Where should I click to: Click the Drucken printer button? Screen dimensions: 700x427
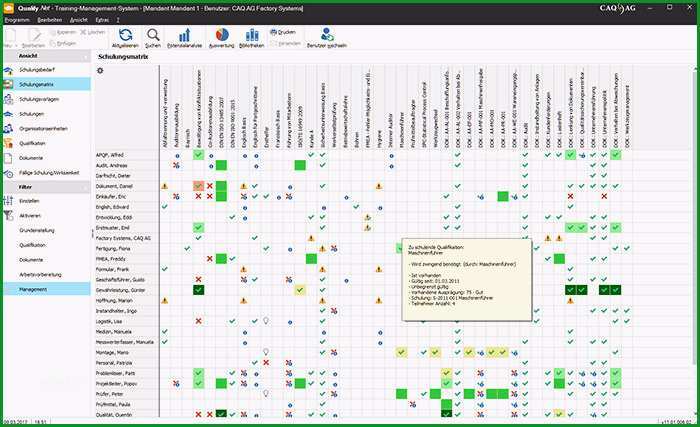283,32
